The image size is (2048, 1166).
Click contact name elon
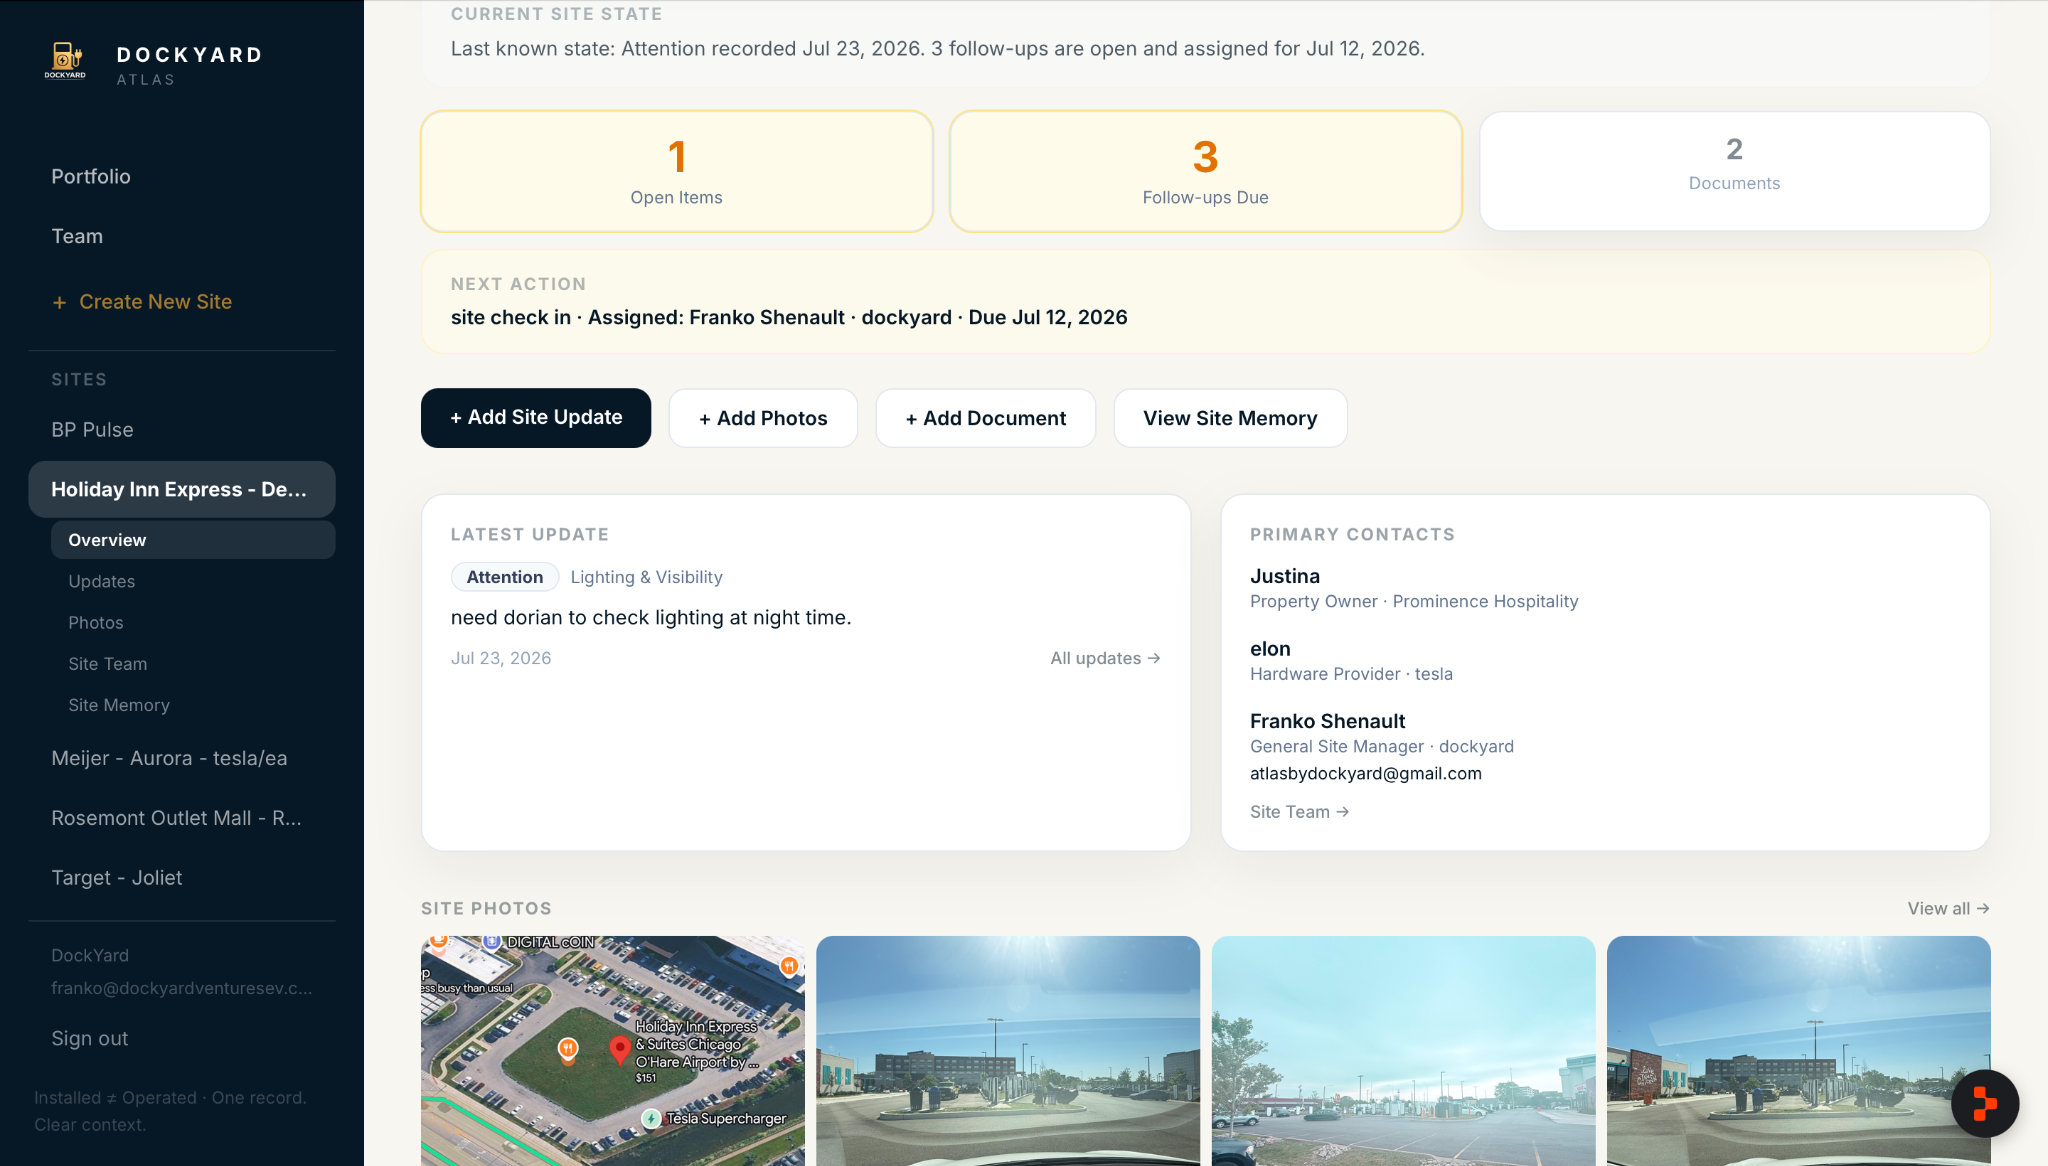pyautogui.click(x=1270, y=649)
